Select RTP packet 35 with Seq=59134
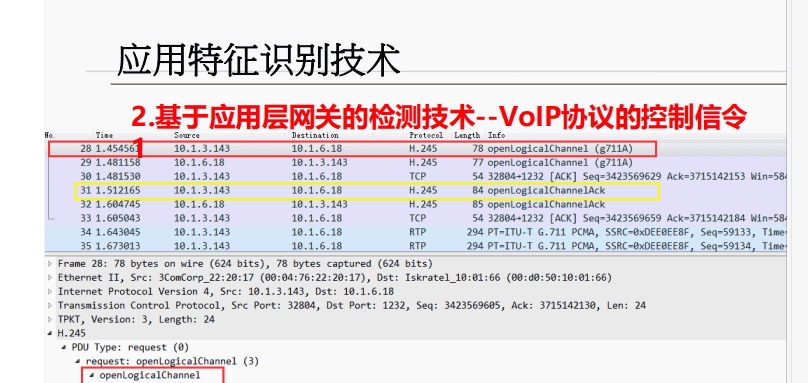Screen dimensions: 808x383 click(415, 246)
